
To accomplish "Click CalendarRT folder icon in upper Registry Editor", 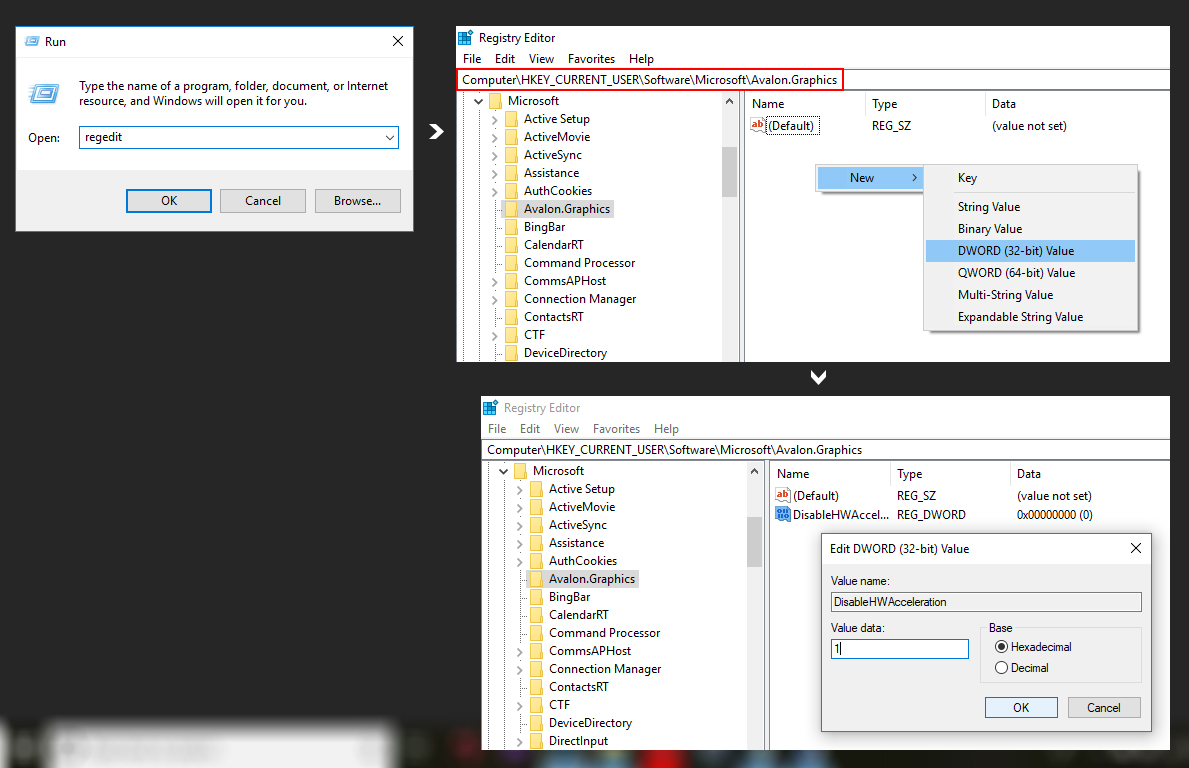I will (511, 245).
